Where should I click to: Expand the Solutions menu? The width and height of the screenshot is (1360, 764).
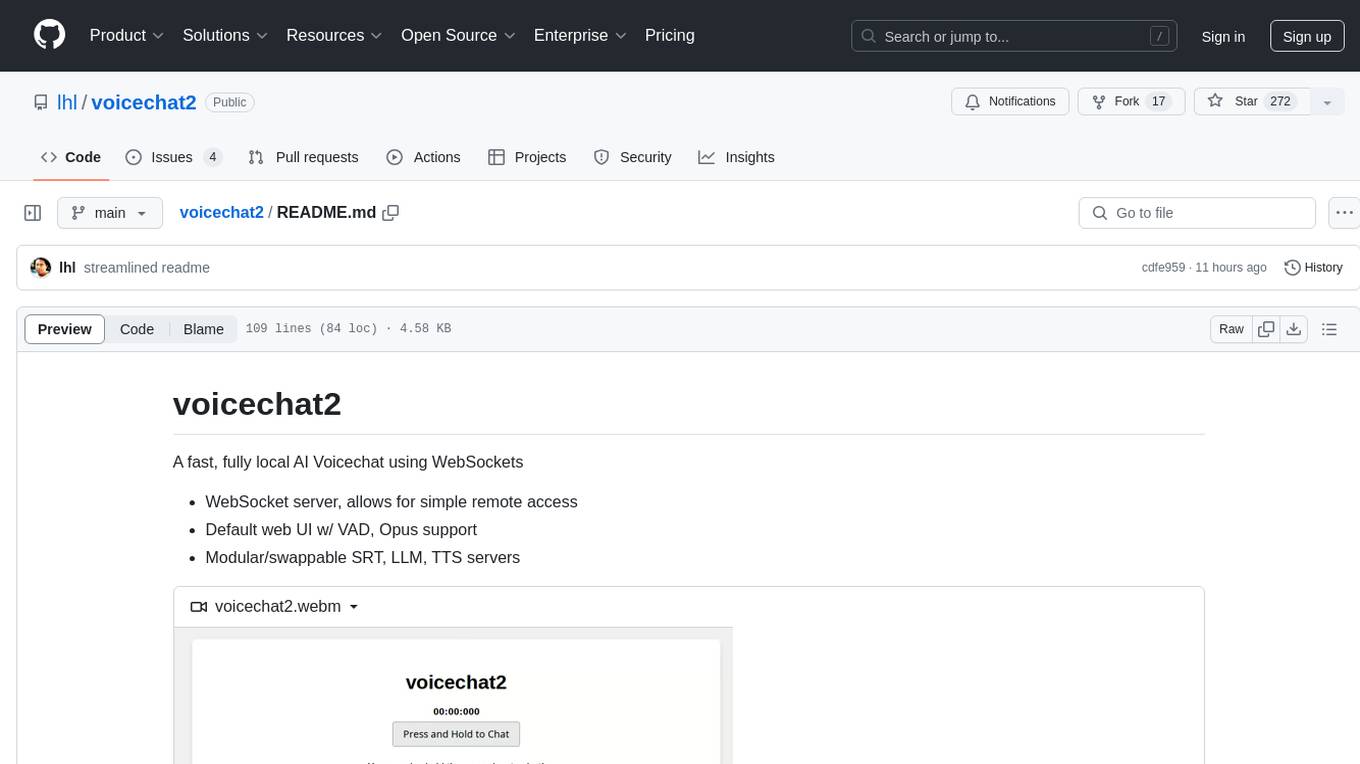(x=226, y=35)
